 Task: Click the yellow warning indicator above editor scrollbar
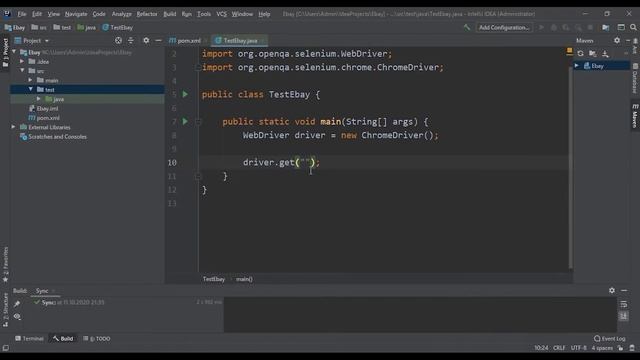tap(569, 51)
